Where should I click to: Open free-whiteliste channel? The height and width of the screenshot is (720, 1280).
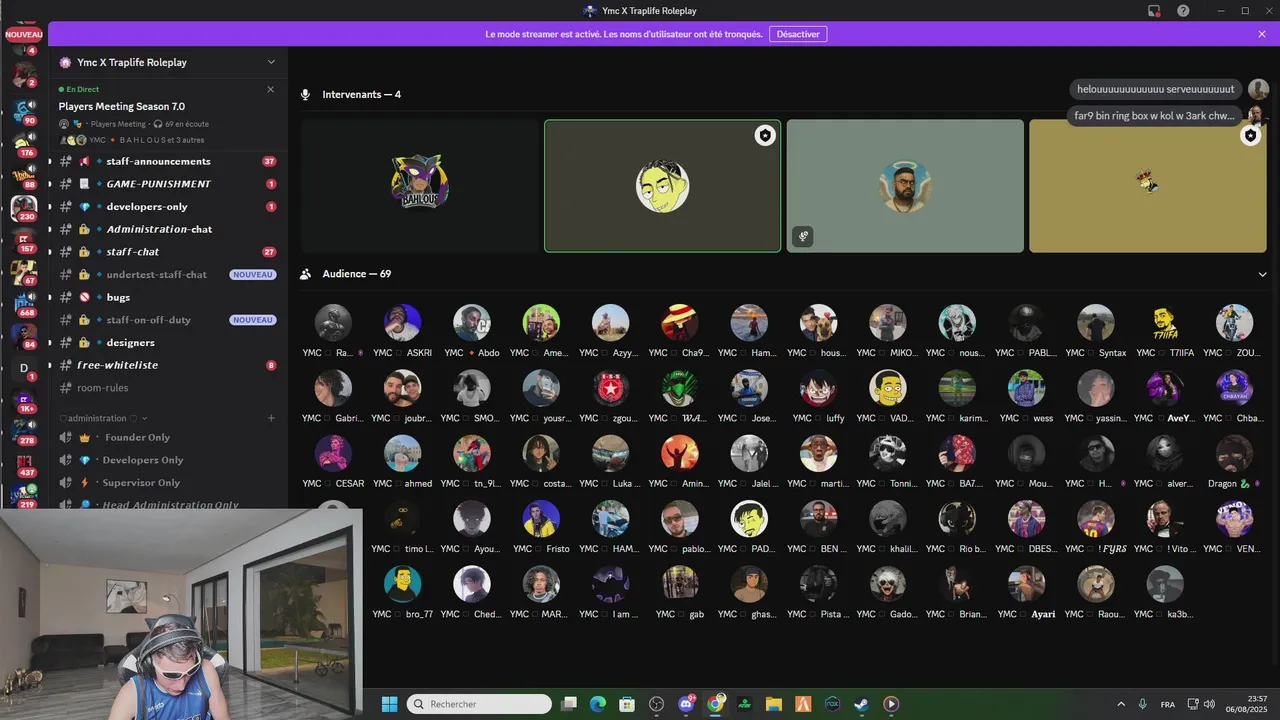tap(168, 365)
